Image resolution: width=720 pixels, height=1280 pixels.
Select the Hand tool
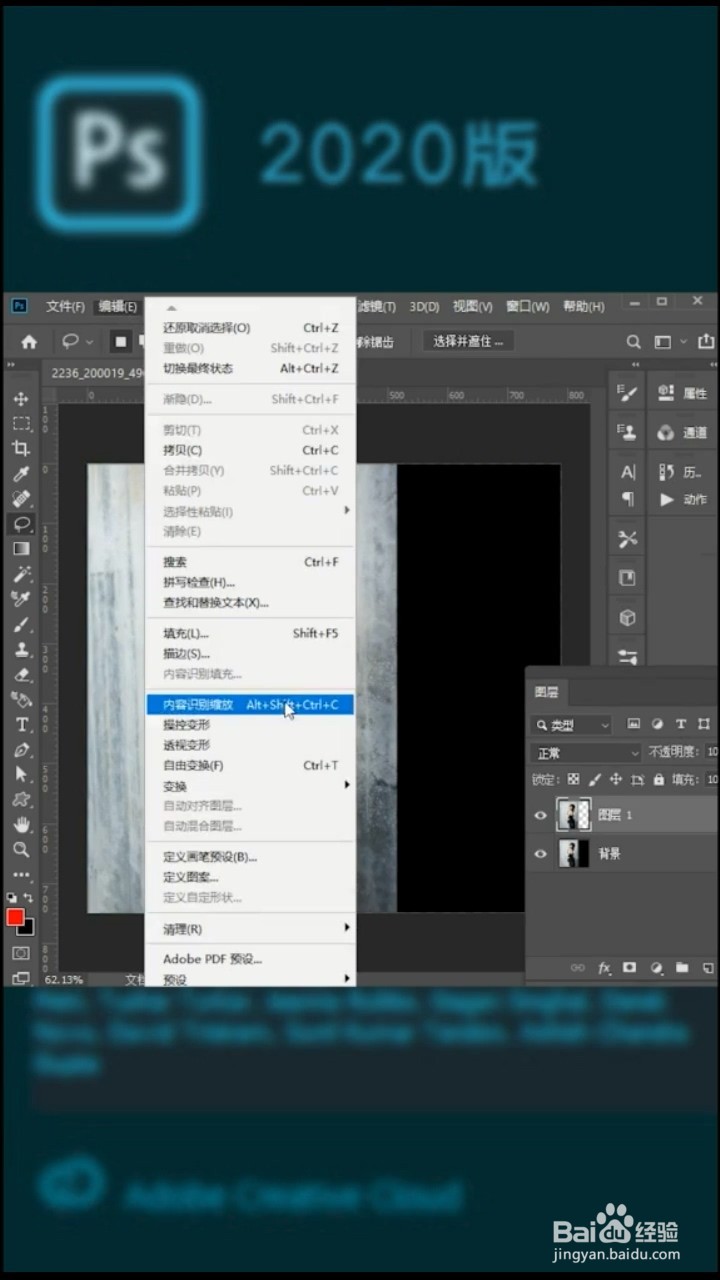pyautogui.click(x=21, y=824)
